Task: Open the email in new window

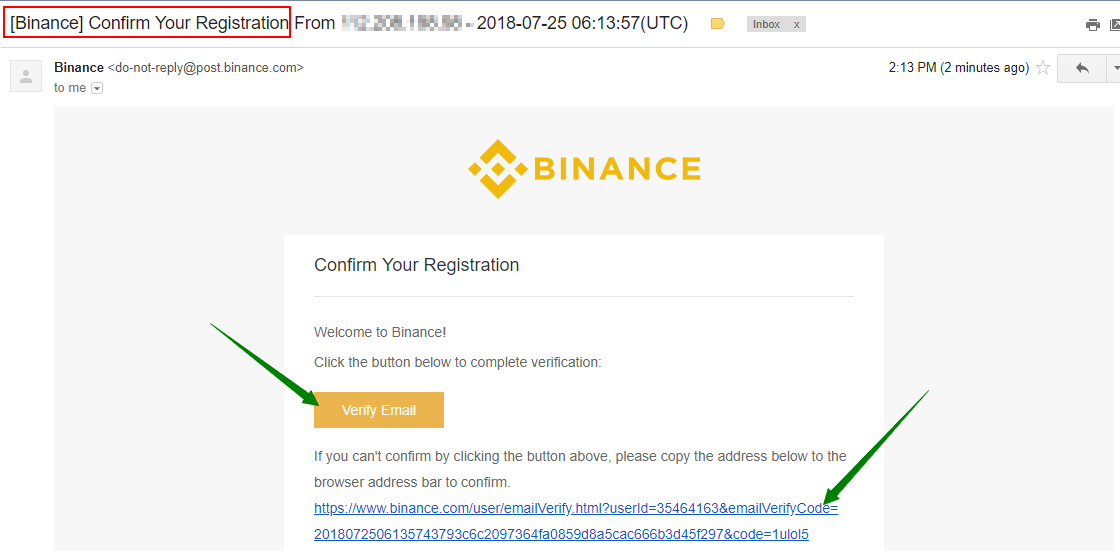Action: [1116, 25]
